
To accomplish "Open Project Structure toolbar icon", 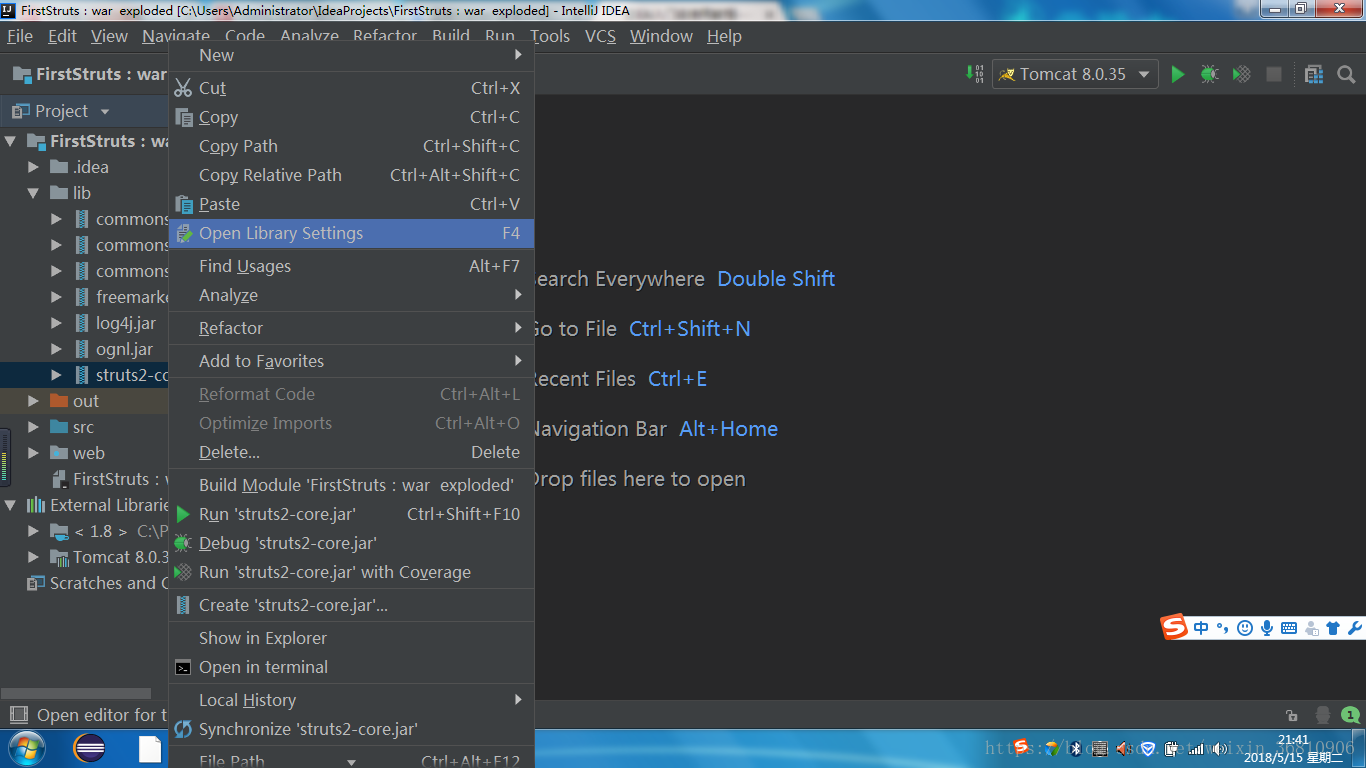I will pyautogui.click(x=1314, y=74).
